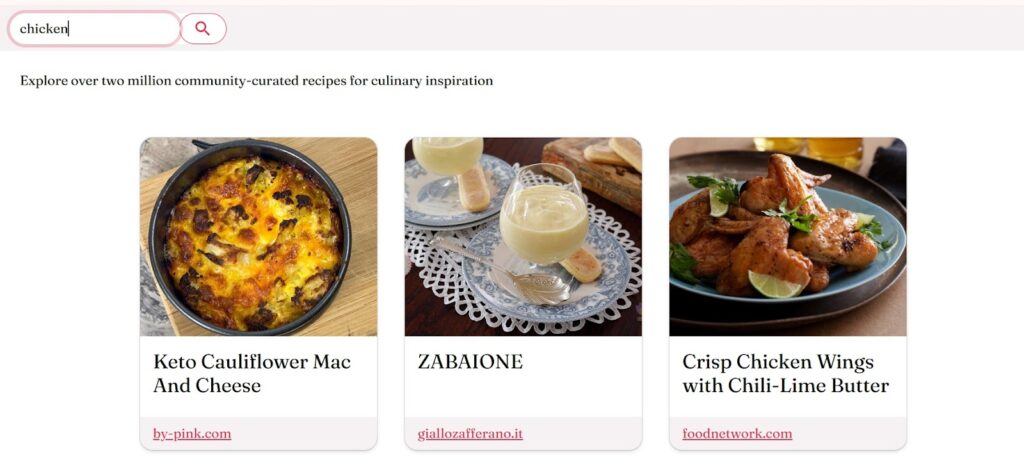Click the skillet handle in the Keto photo
This screenshot has width=1024, height=460.
204,144
